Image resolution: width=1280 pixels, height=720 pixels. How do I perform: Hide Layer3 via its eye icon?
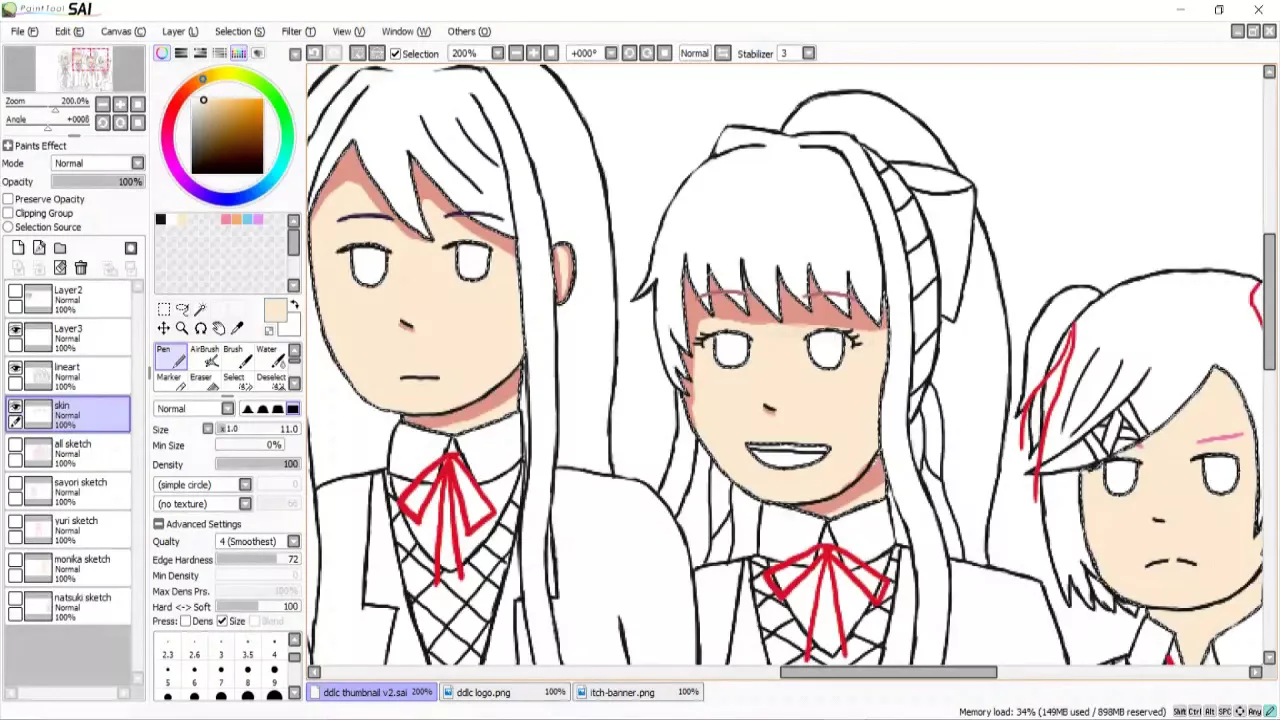click(15, 329)
